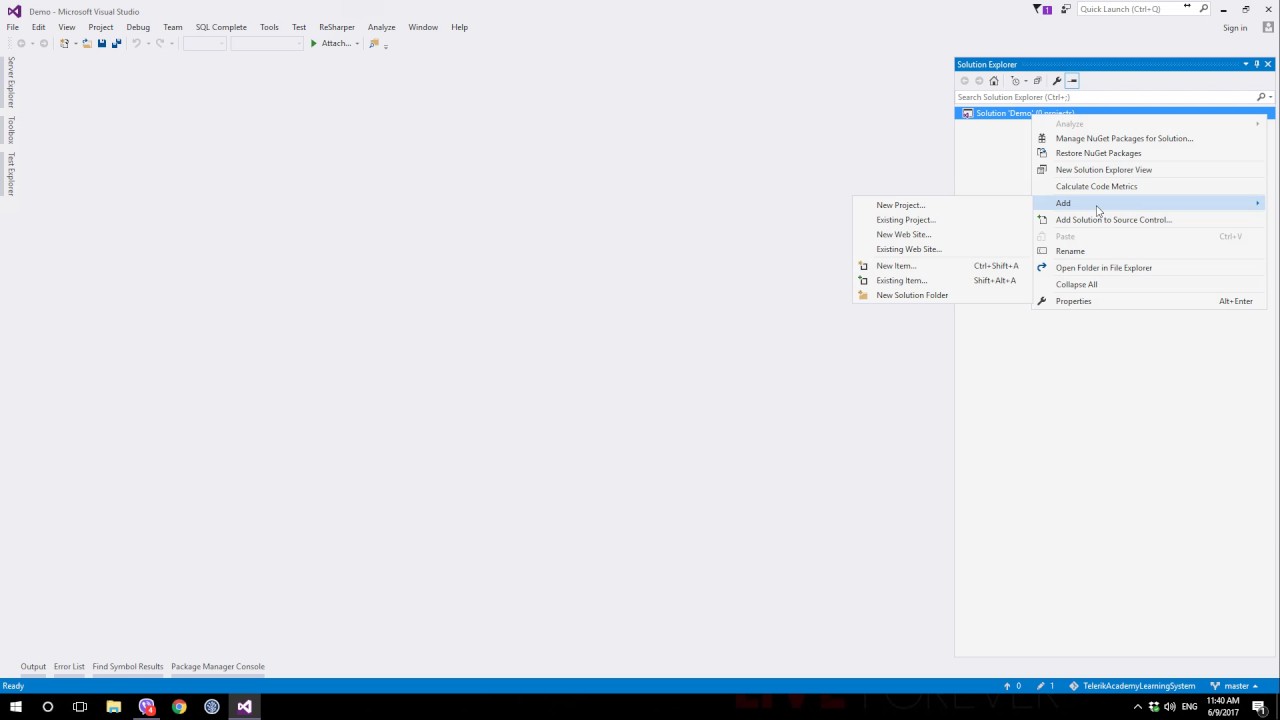
Task: Open the toolbar overflow options arrow
Action: (386, 44)
